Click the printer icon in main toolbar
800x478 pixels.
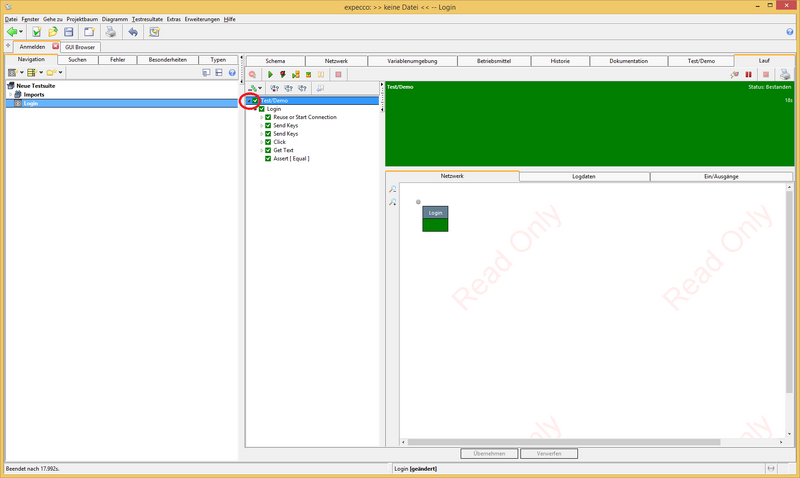[111, 32]
